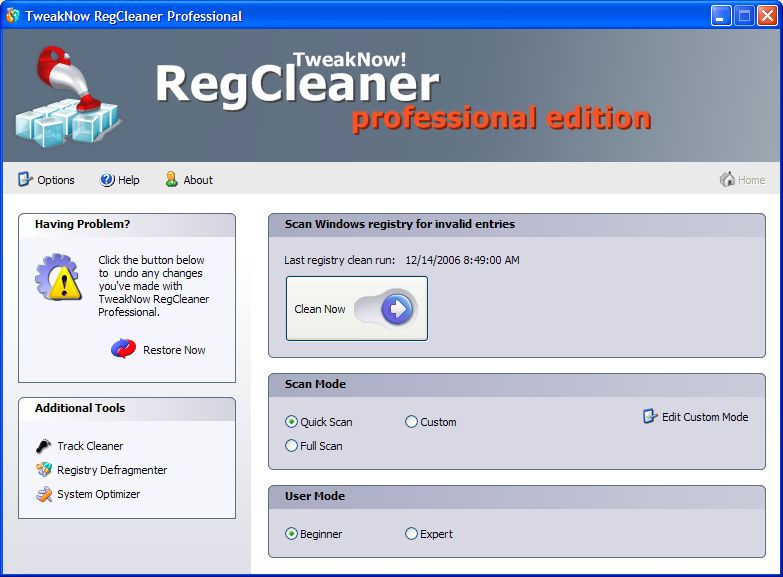The width and height of the screenshot is (783, 577).
Task: Click the title bar application icon
Action: (12, 15)
